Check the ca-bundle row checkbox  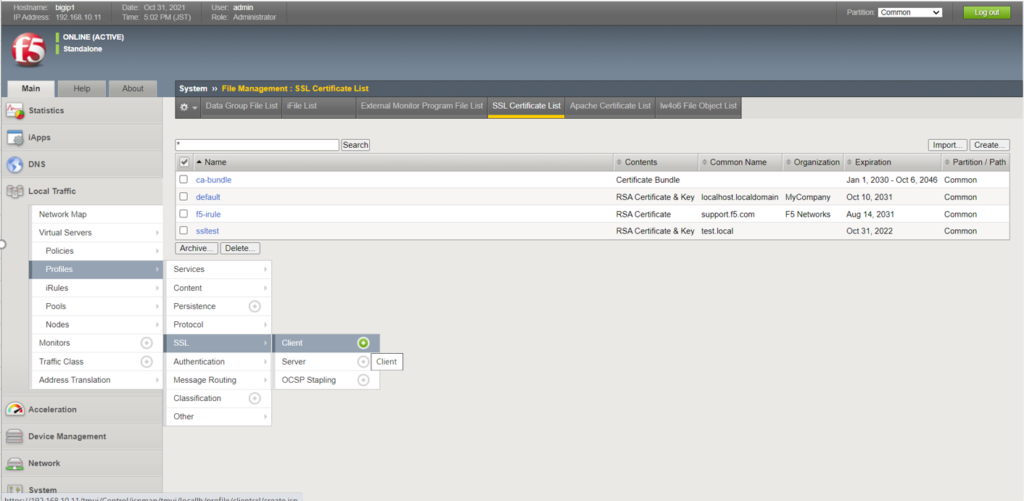pyautogui.click(x=183, y=180)
